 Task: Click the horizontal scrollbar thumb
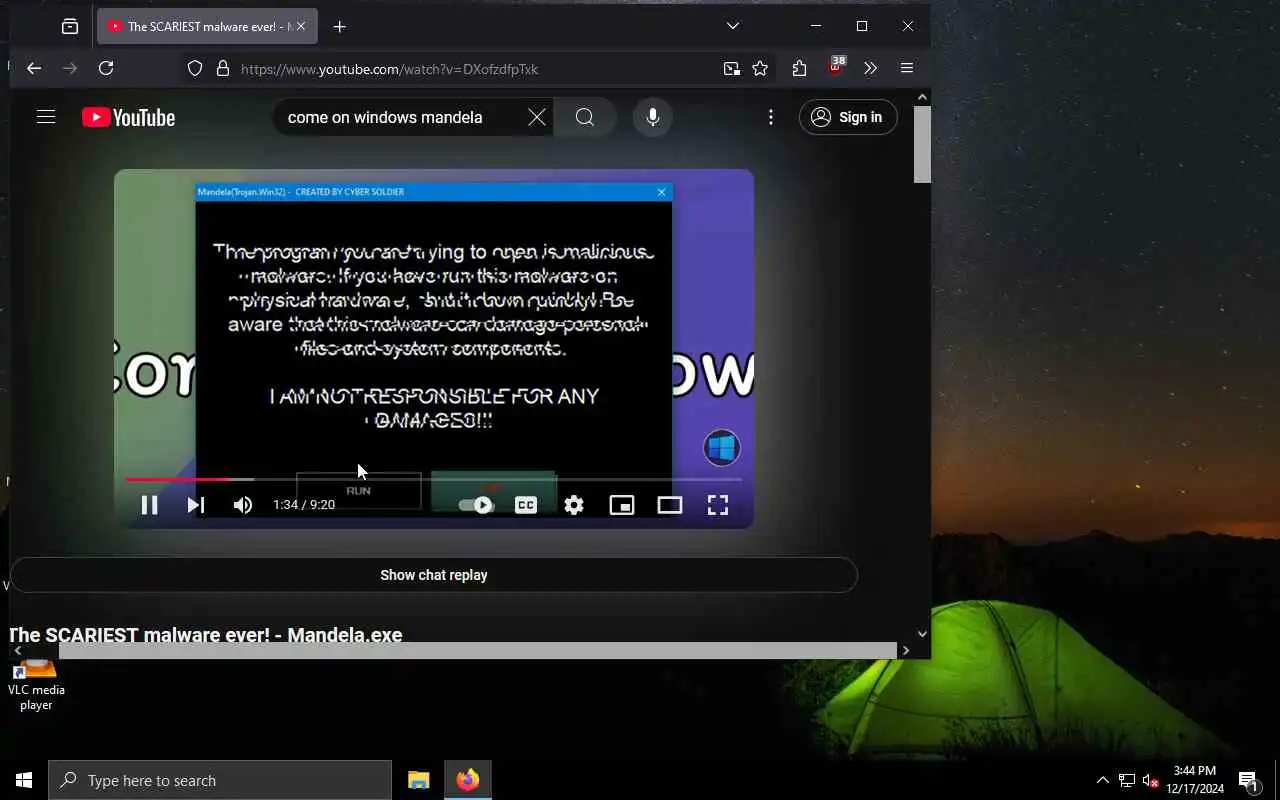pos(477,650)
